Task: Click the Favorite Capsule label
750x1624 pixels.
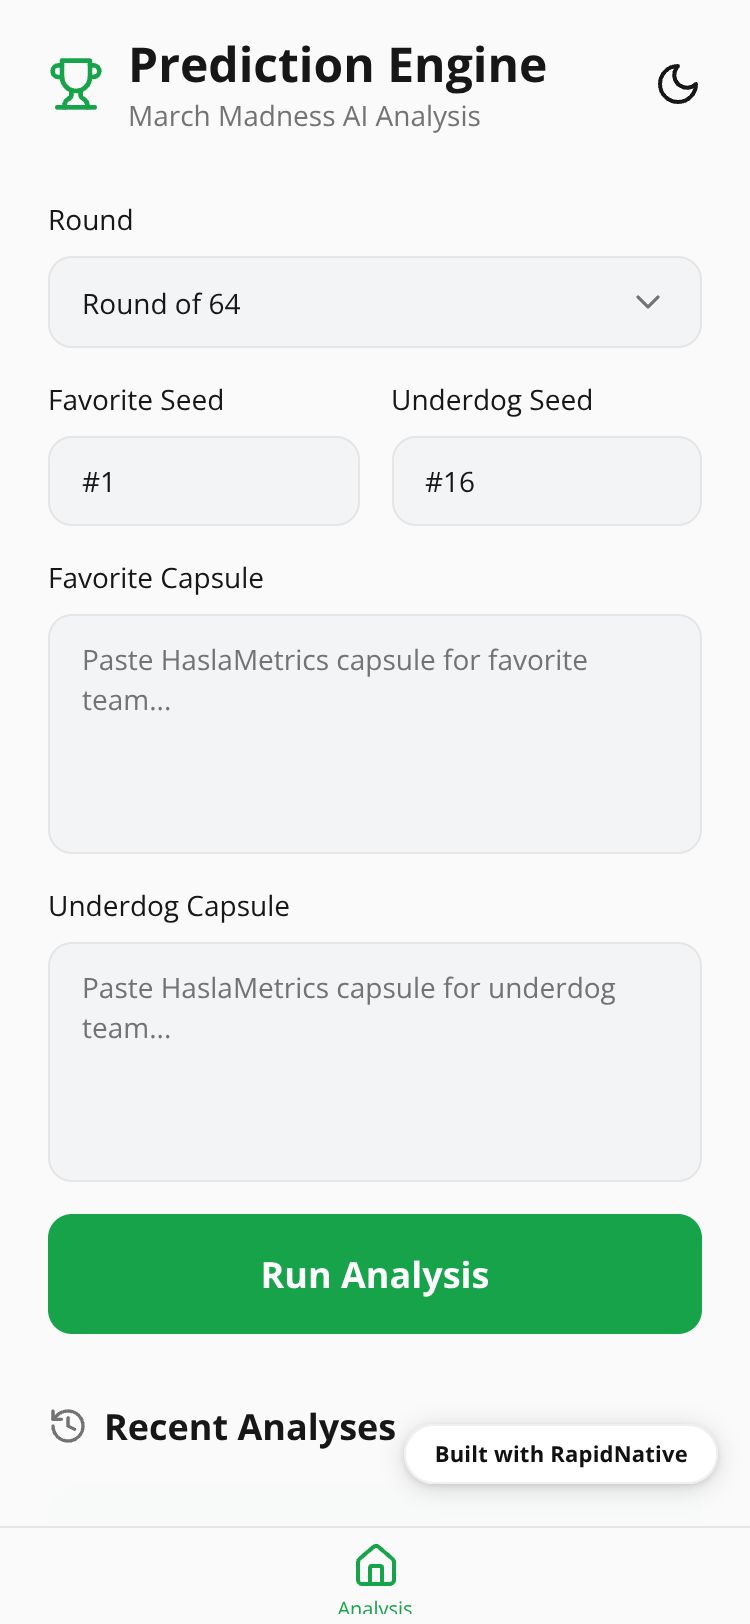Action: (x=156, y=578)
